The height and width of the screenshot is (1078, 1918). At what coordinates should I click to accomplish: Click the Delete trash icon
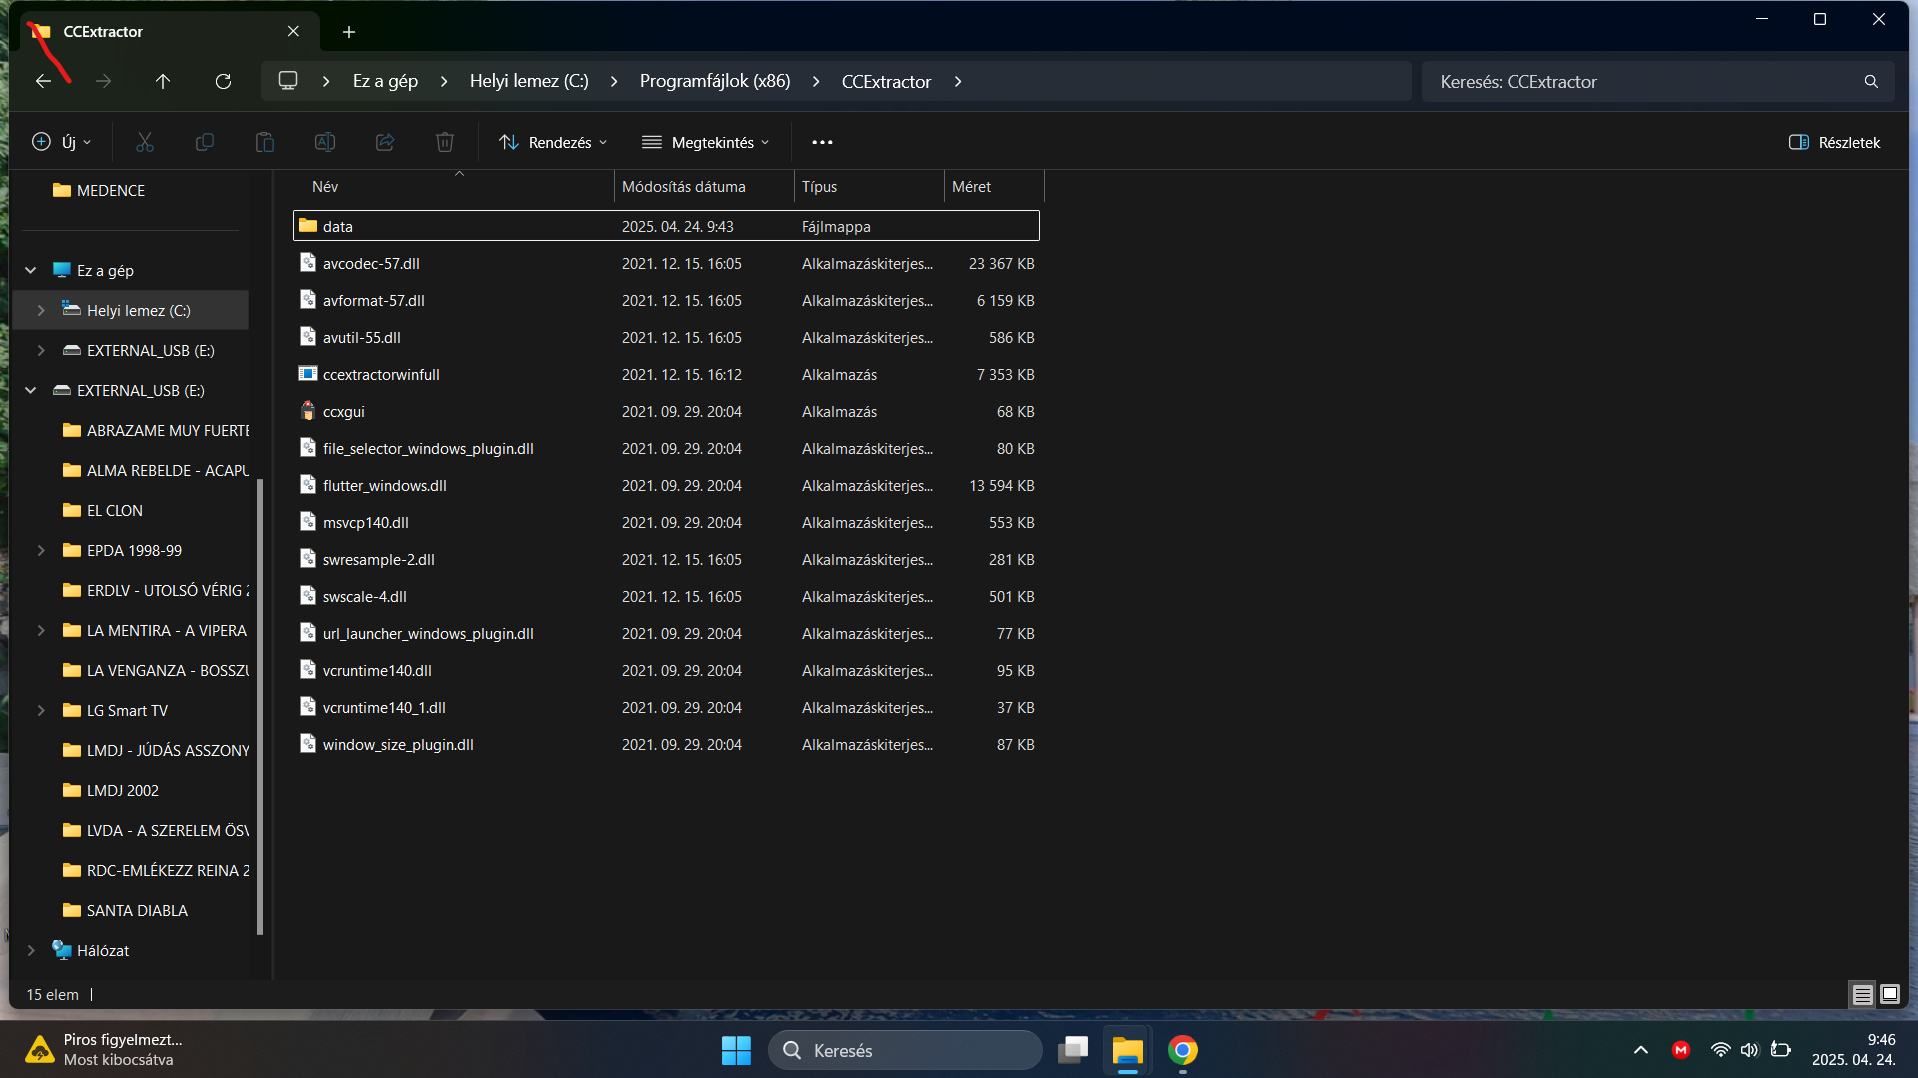click(445, 142)
